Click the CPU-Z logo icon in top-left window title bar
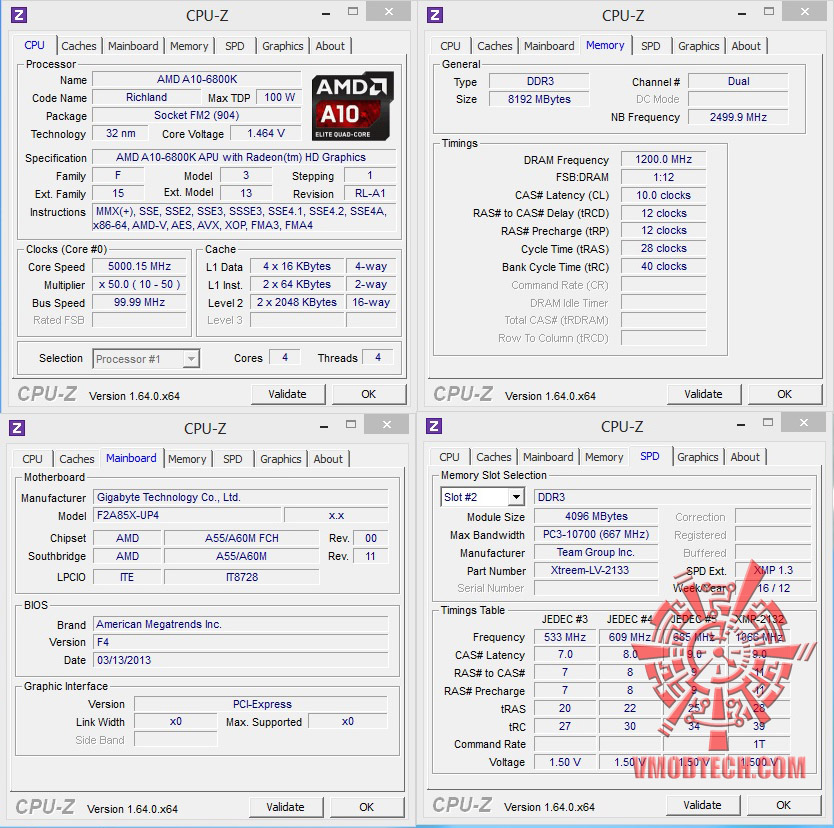Screen dimensions: 834x828 coord(19,15)
